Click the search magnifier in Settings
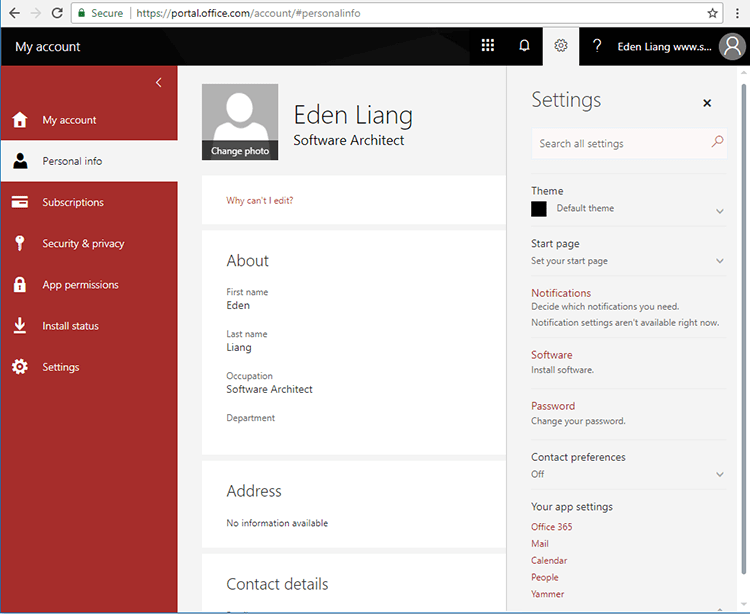Viewport: 750px width, 614px height. pos(716,143)
